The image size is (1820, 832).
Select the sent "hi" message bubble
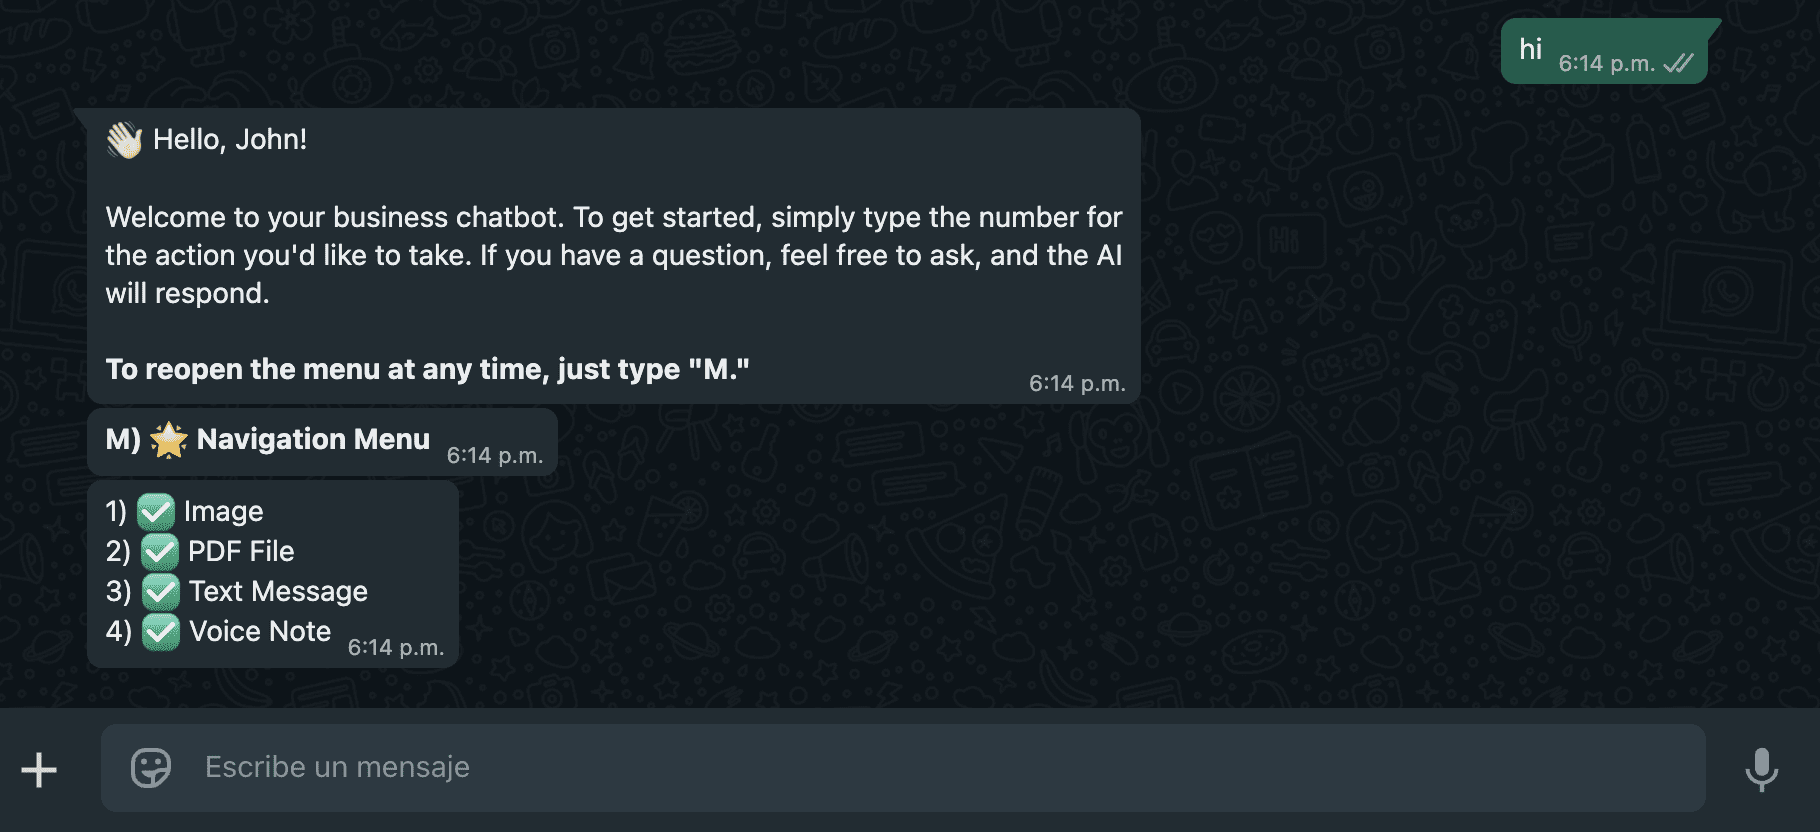[1604, 51]
